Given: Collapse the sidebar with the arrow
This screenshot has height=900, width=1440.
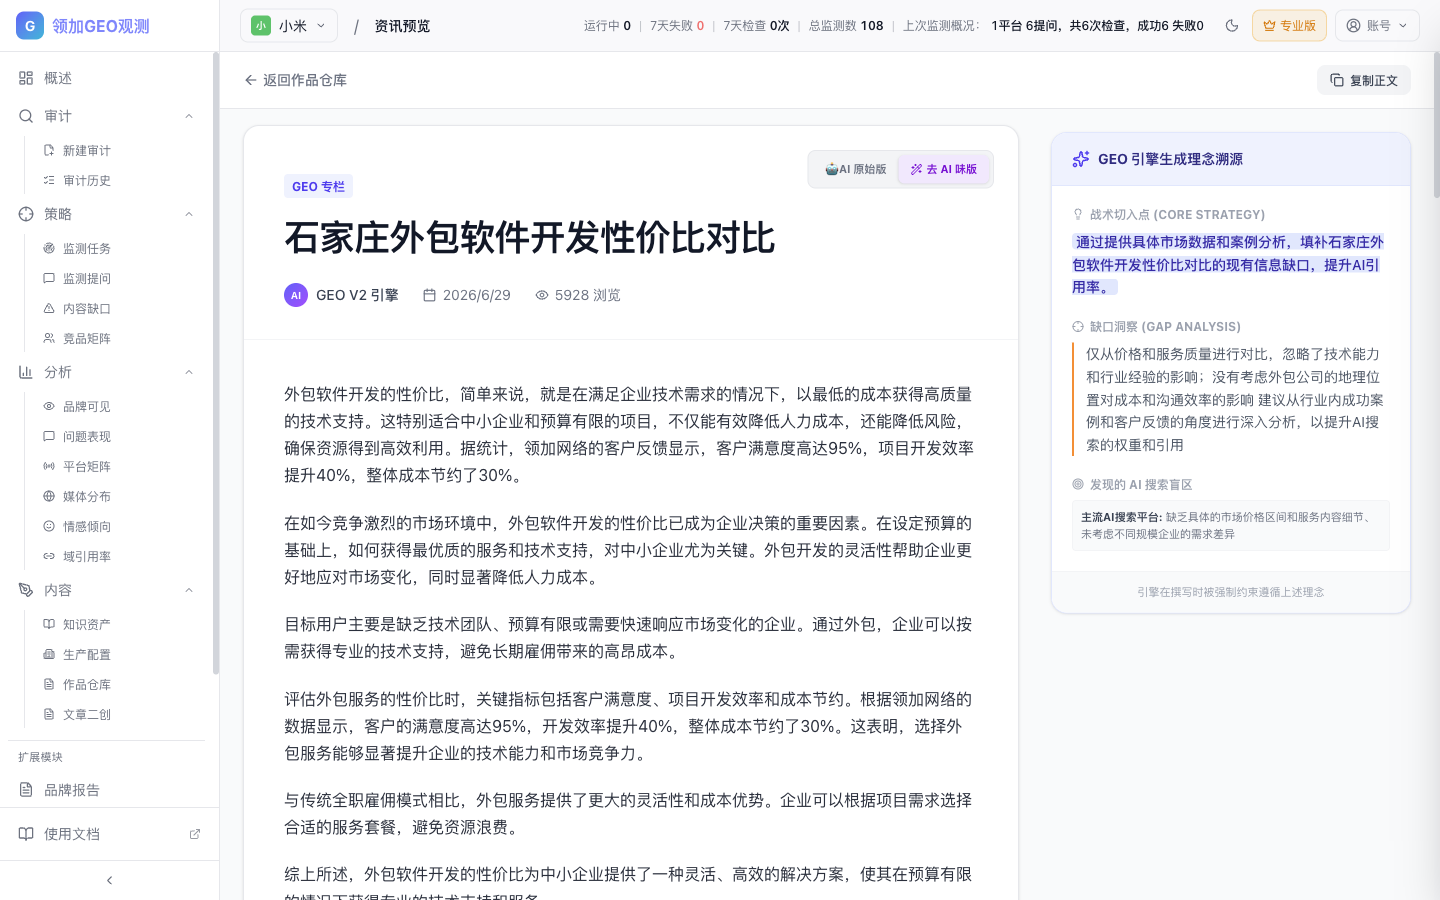Looking at the screenshot, I should pyautogui.click(x=109, y=880).
